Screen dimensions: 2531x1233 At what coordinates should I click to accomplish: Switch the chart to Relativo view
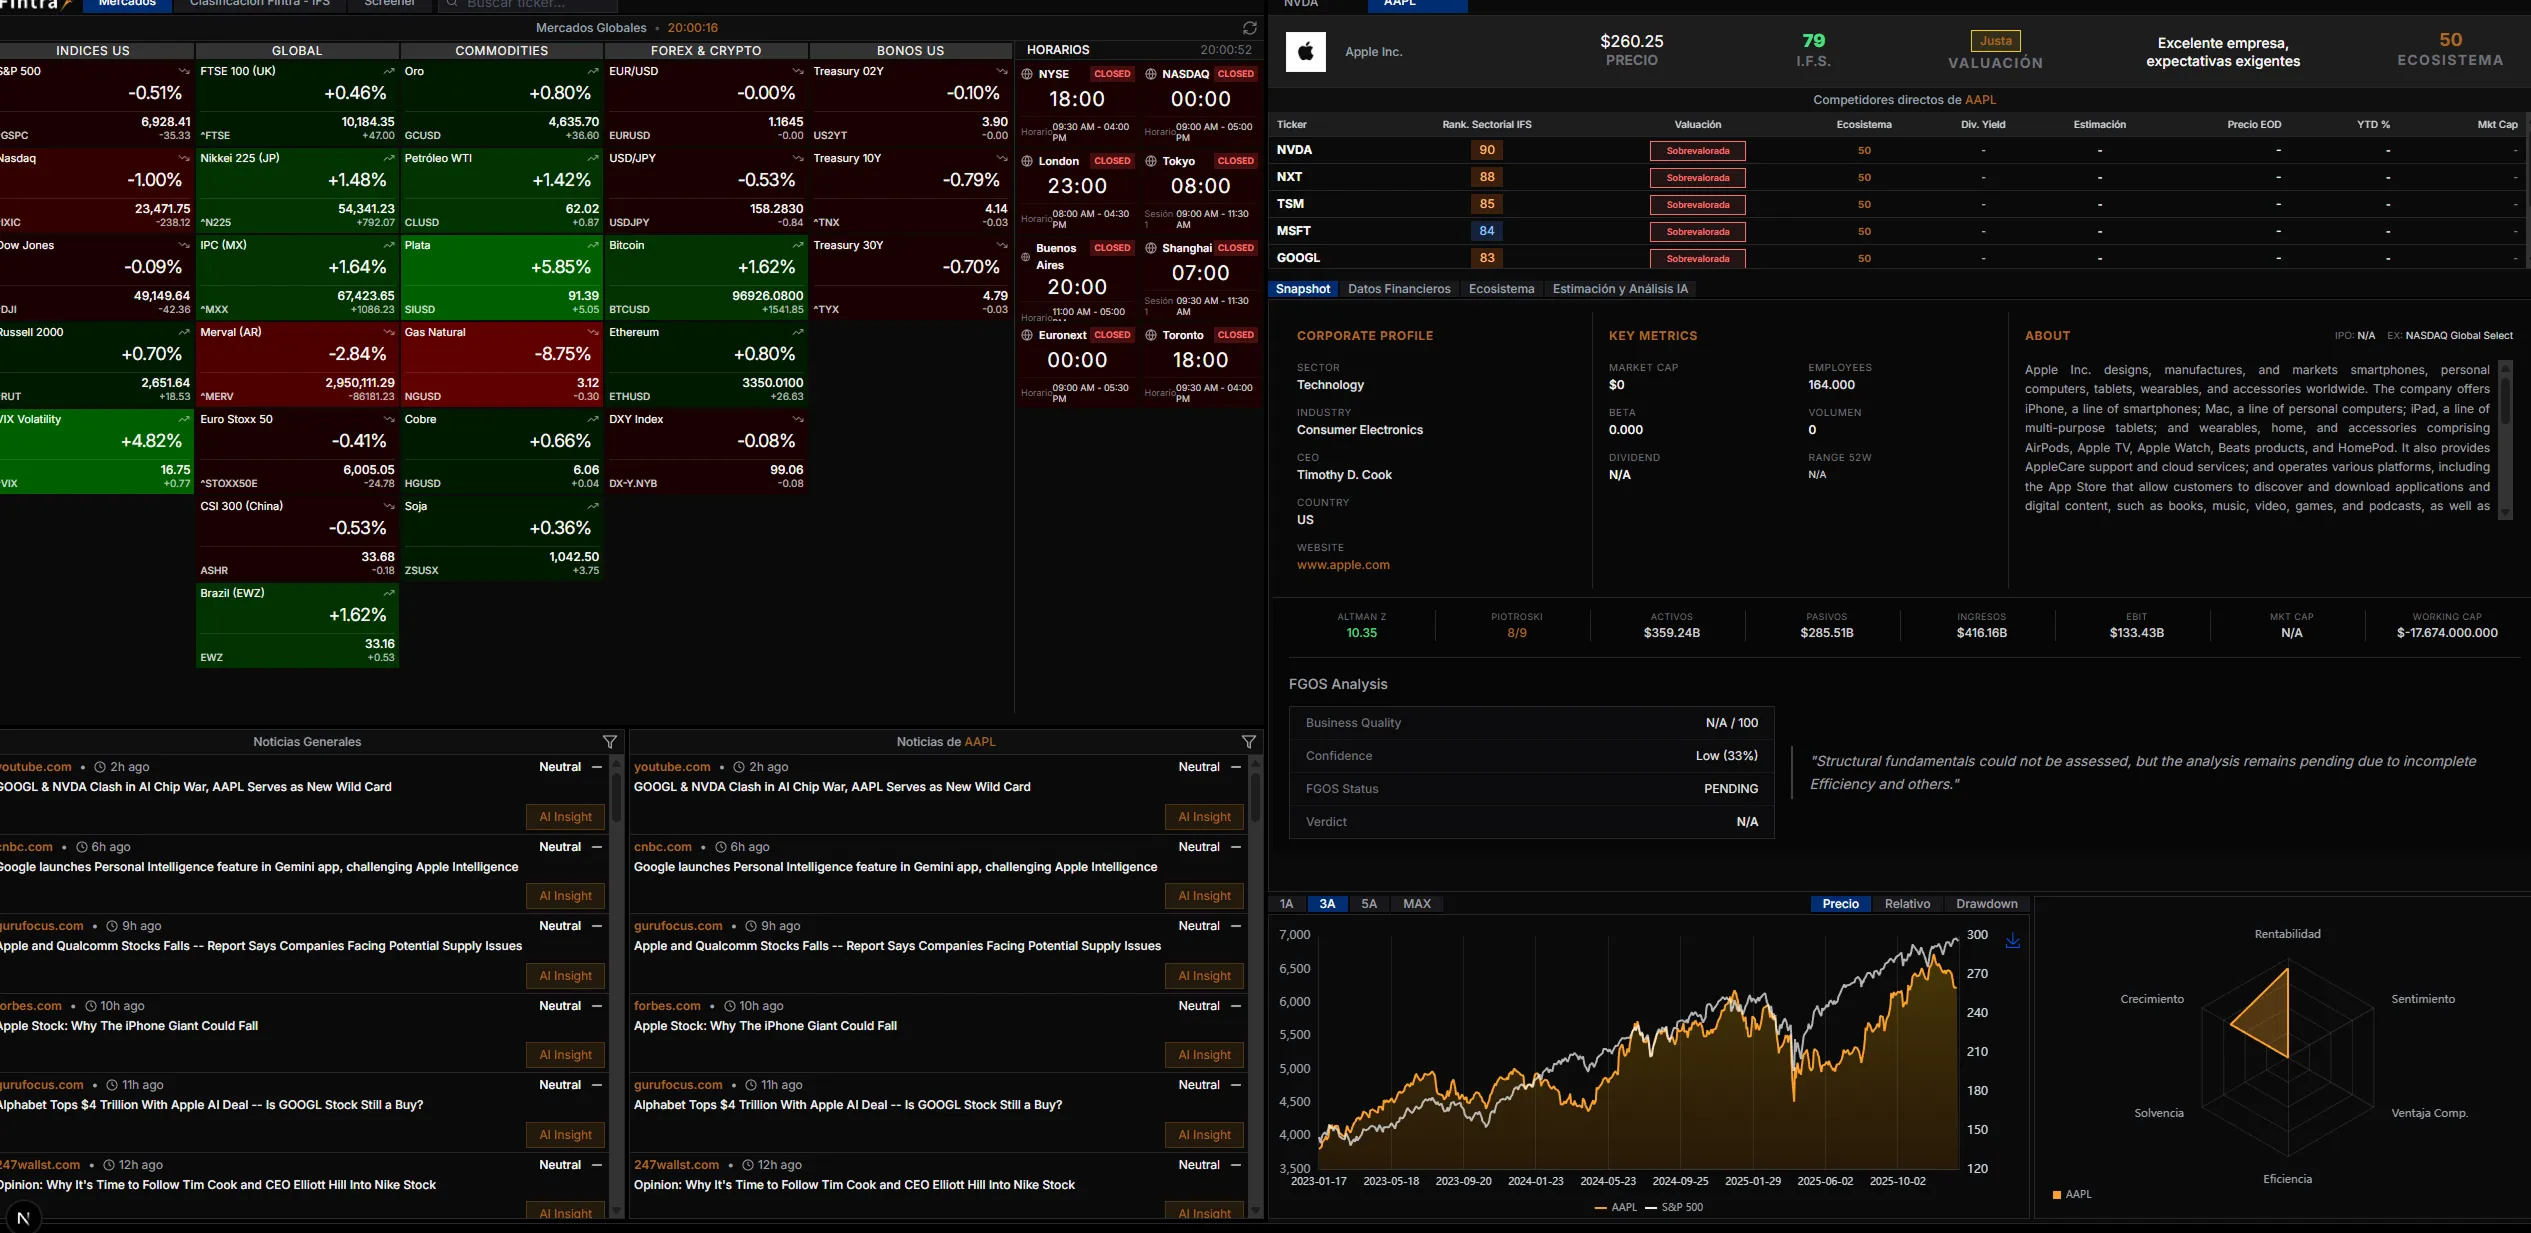(1906, 903)
